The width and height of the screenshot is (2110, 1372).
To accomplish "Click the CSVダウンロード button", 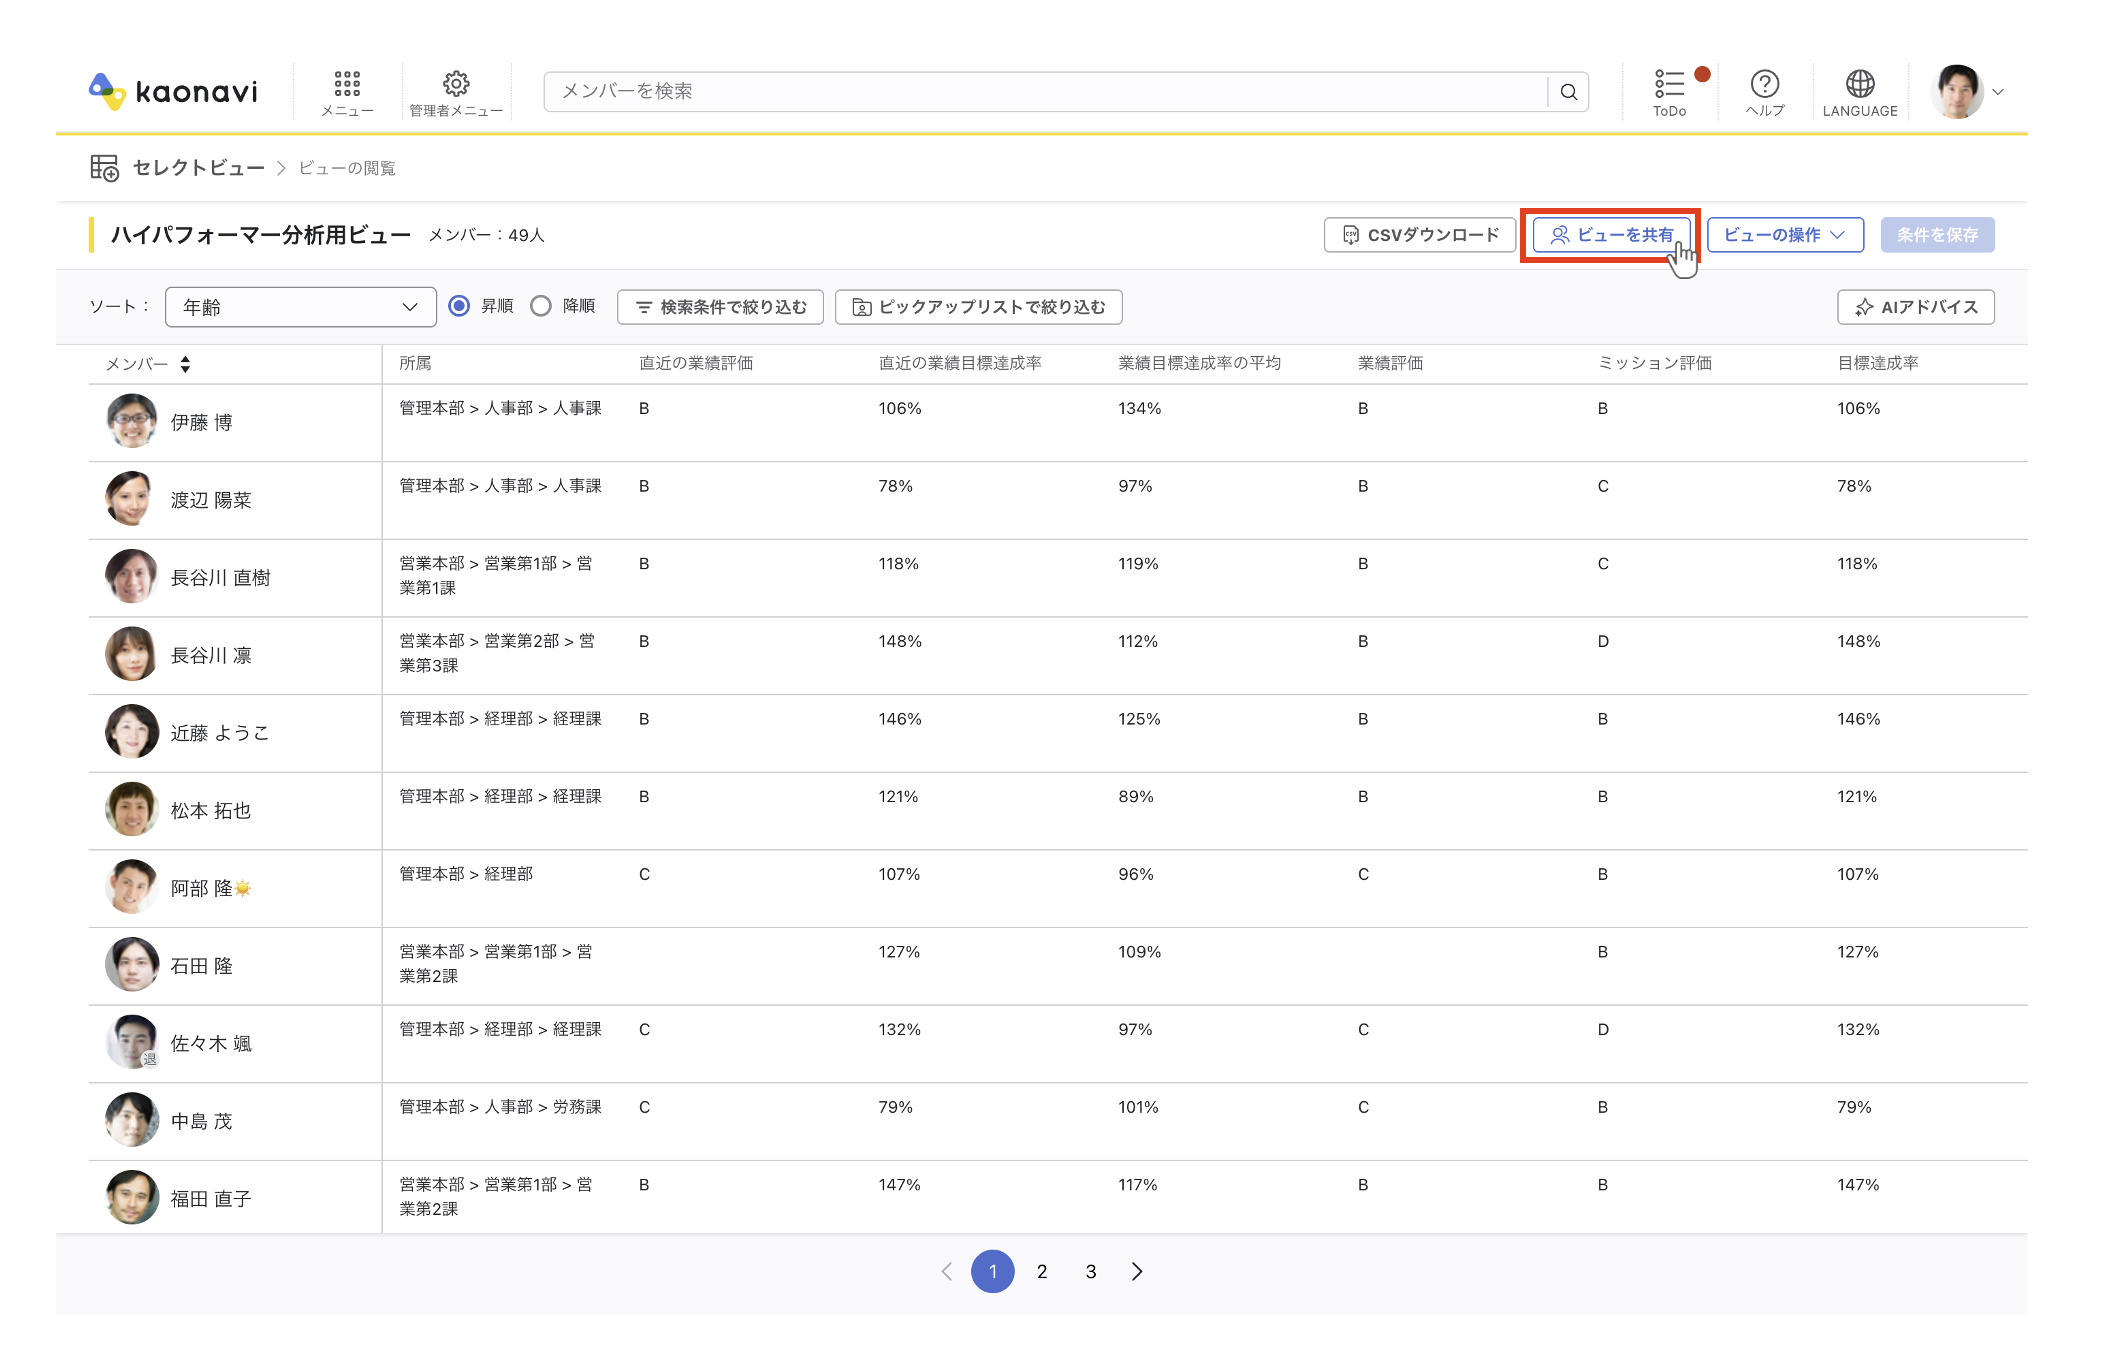I will 1420,235.
